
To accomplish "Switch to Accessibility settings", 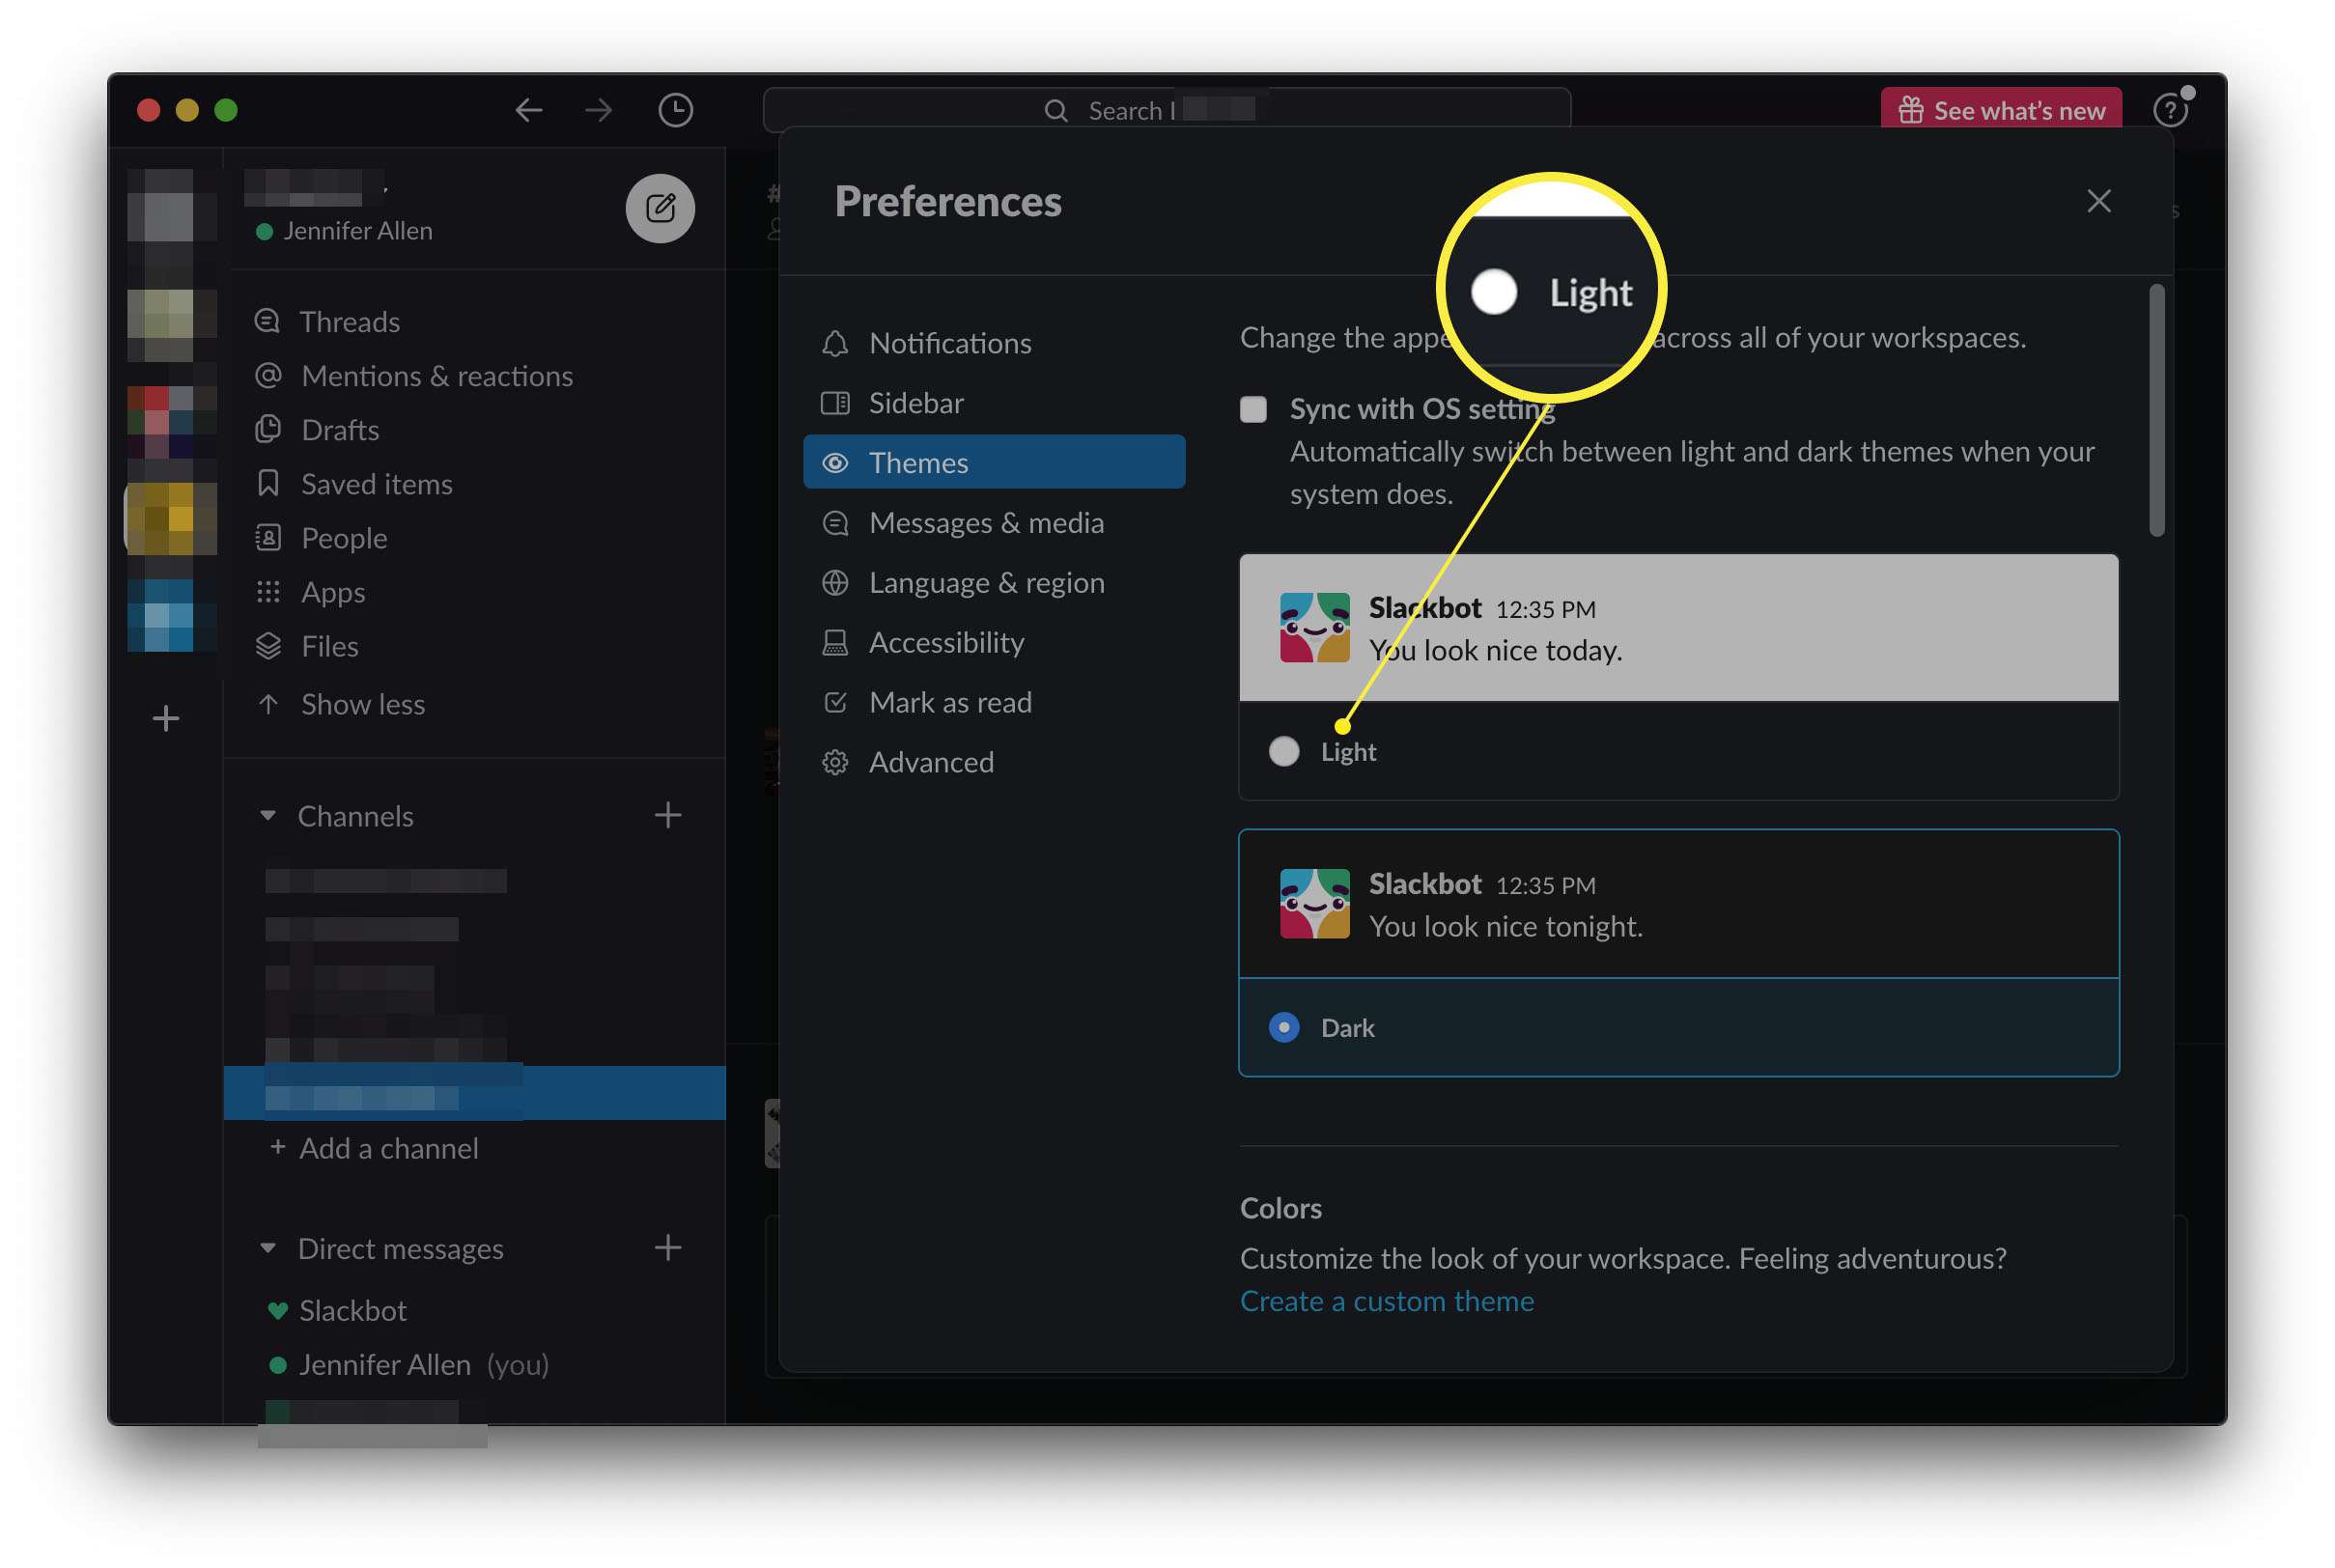I will click(946, 643).
